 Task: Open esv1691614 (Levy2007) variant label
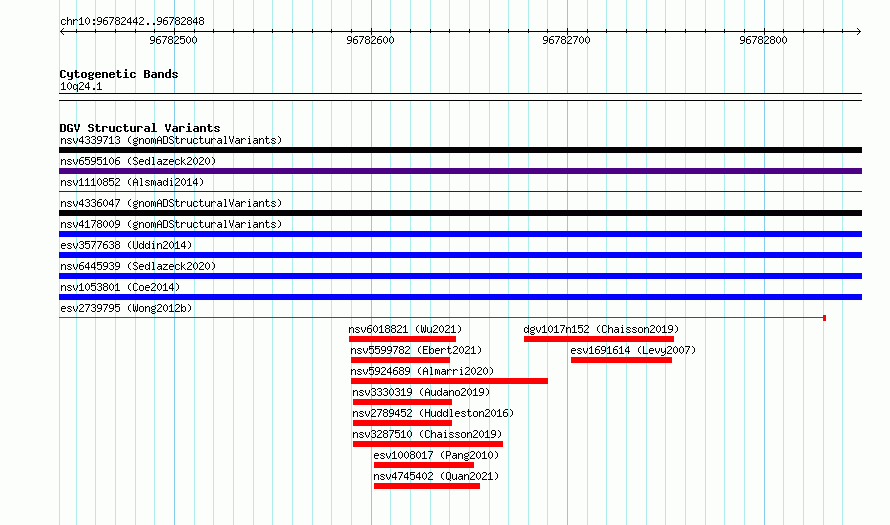(633, 350)
